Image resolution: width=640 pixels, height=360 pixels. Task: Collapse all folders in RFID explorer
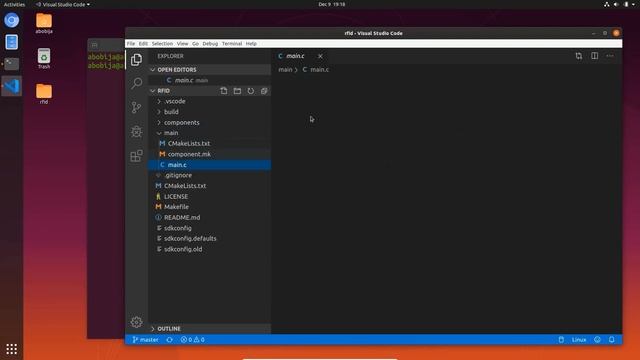[x=264, y=91]
